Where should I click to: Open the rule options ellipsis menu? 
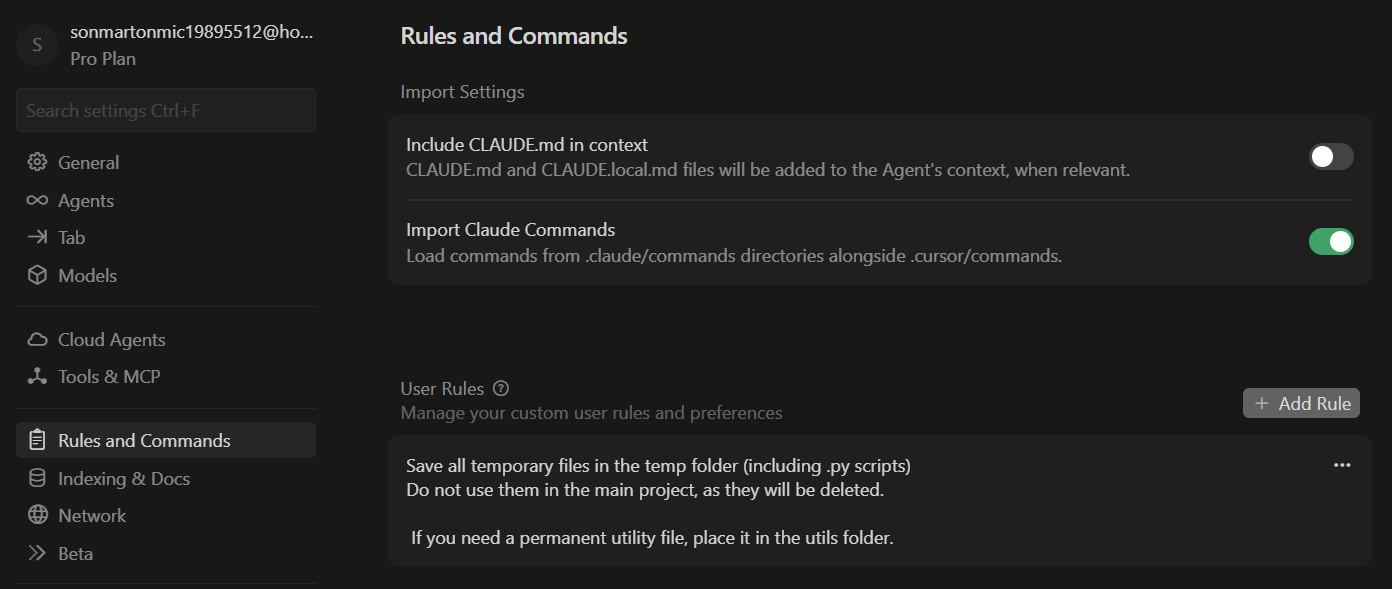point(1342,464)
